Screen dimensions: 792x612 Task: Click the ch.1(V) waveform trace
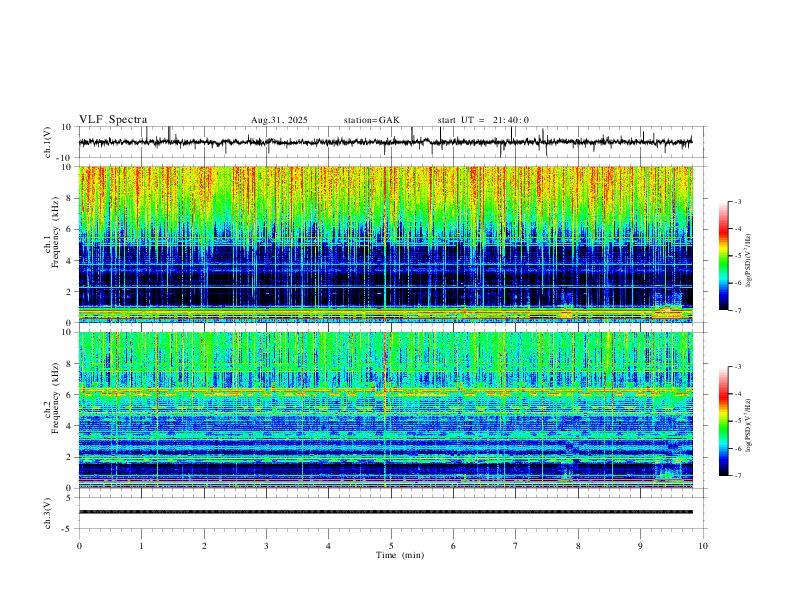[x=385, y=142]
